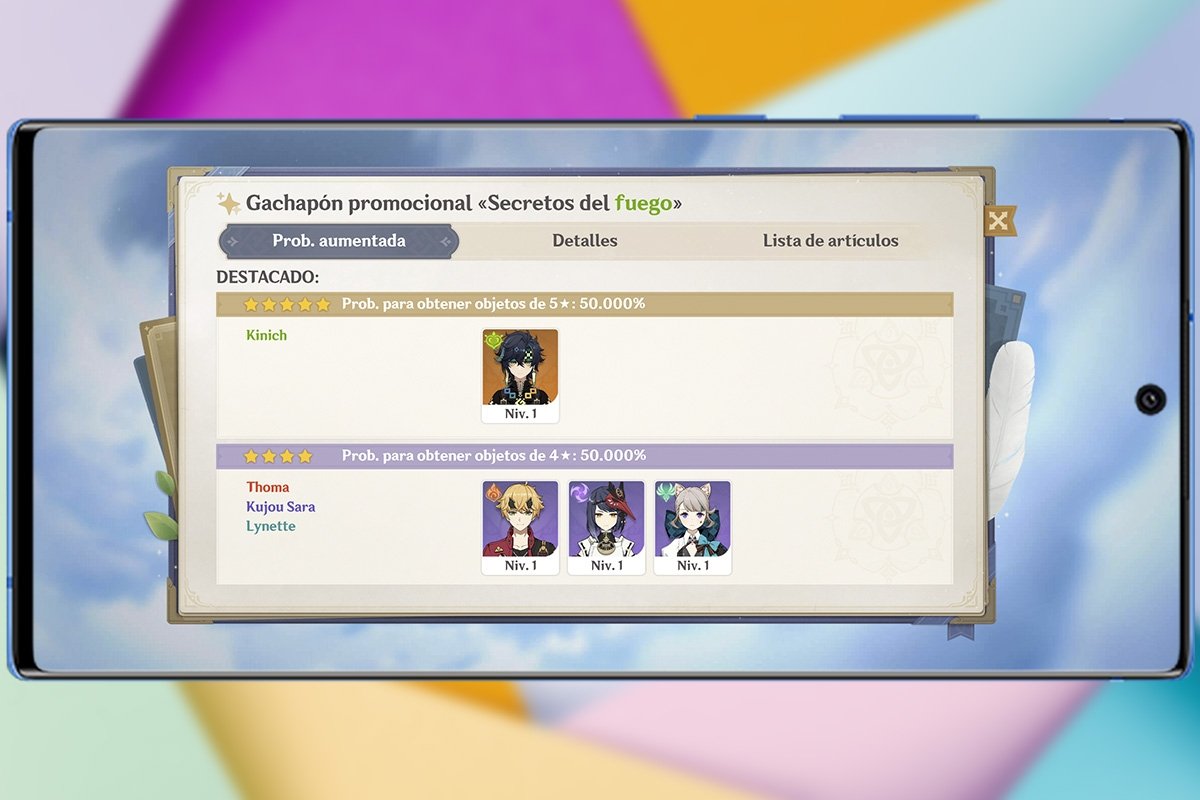
Task: Click the Niv. 1 label under Kujou Sara
Action: point(606,566)
